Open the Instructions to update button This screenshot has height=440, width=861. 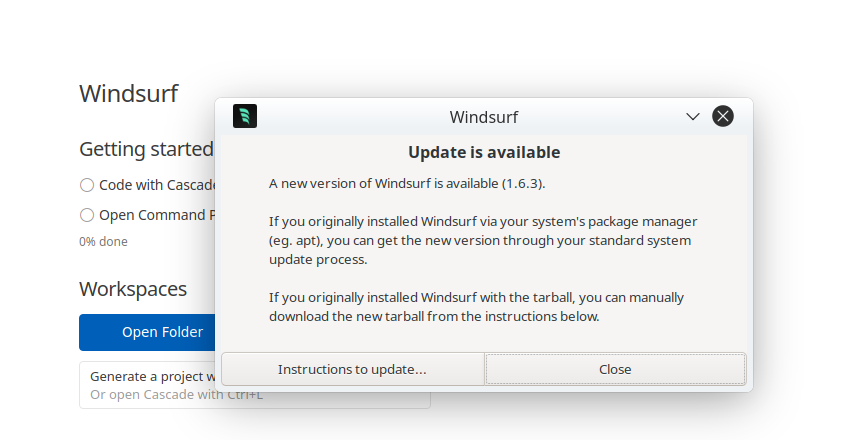[352, 369]
